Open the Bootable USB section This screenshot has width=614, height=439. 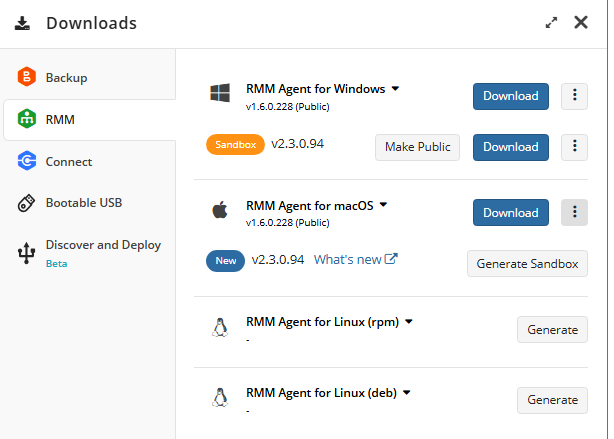coord(89,203)
